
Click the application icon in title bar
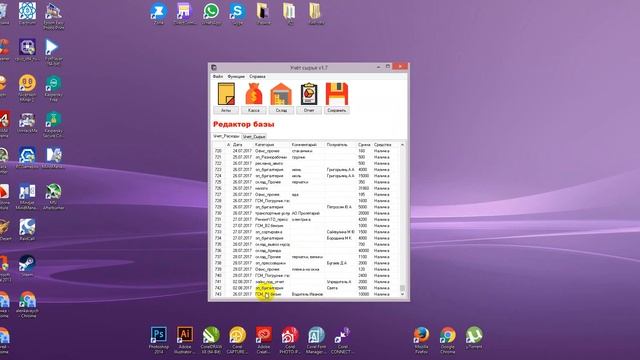214,68
